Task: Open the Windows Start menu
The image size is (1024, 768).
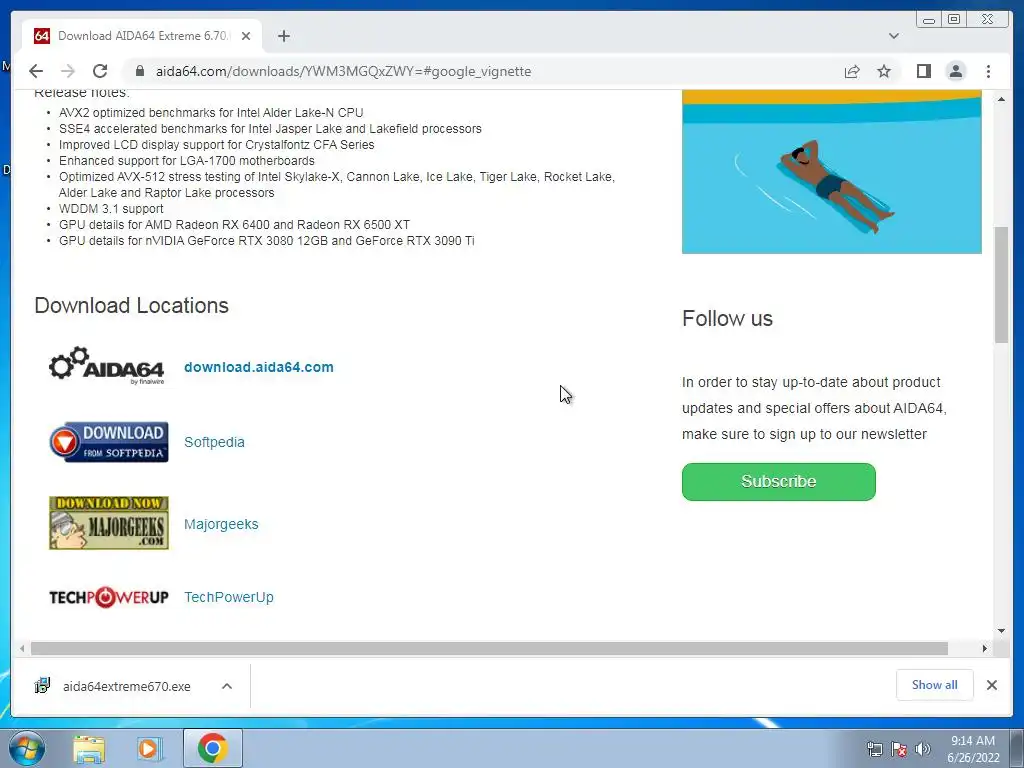Action: (26, 748)
